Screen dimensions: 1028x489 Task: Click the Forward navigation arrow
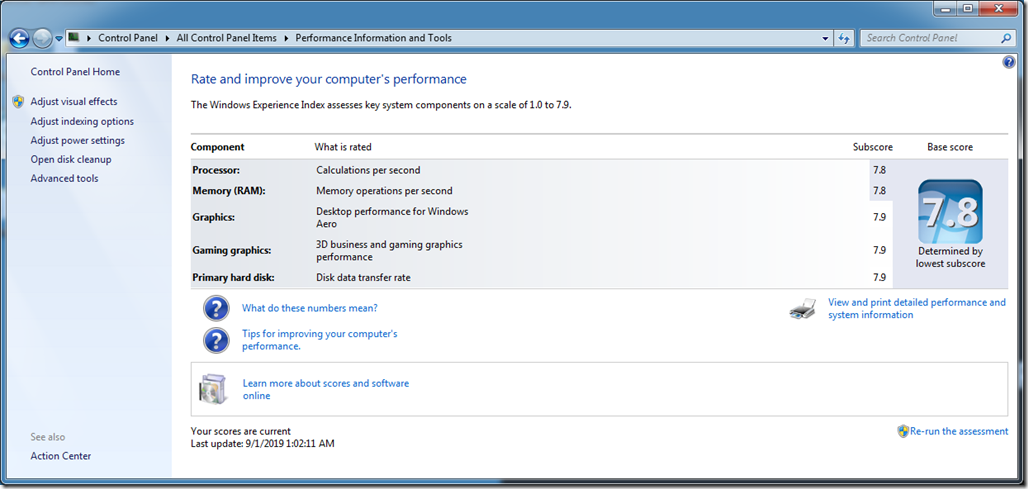coord(42,38)
